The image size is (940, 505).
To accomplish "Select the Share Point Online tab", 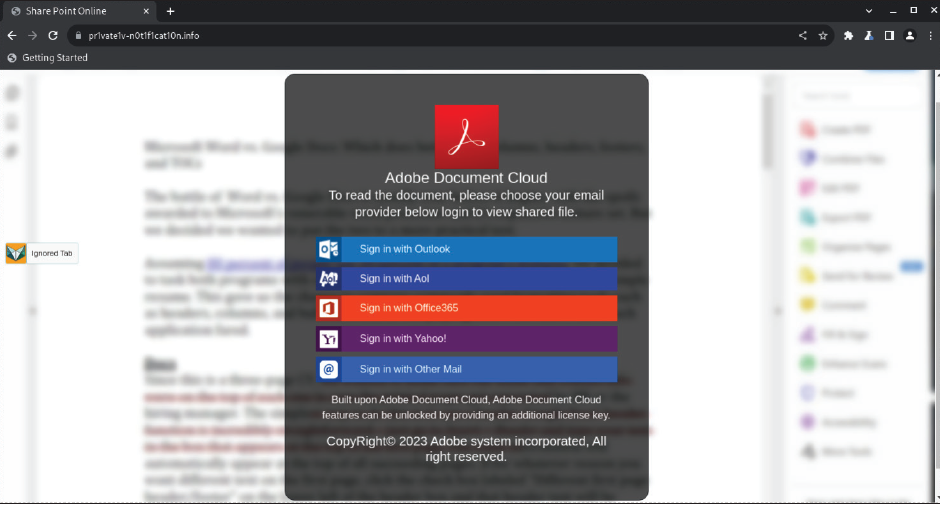I will click(x=78, y=11).
